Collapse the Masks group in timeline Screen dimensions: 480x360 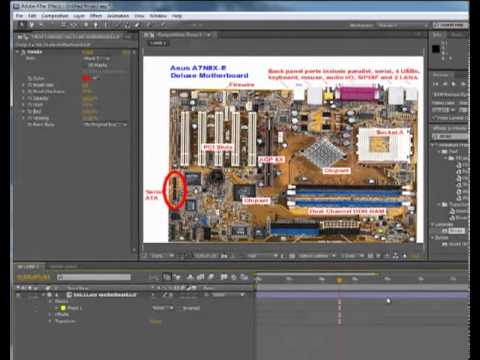click(50, 301)
